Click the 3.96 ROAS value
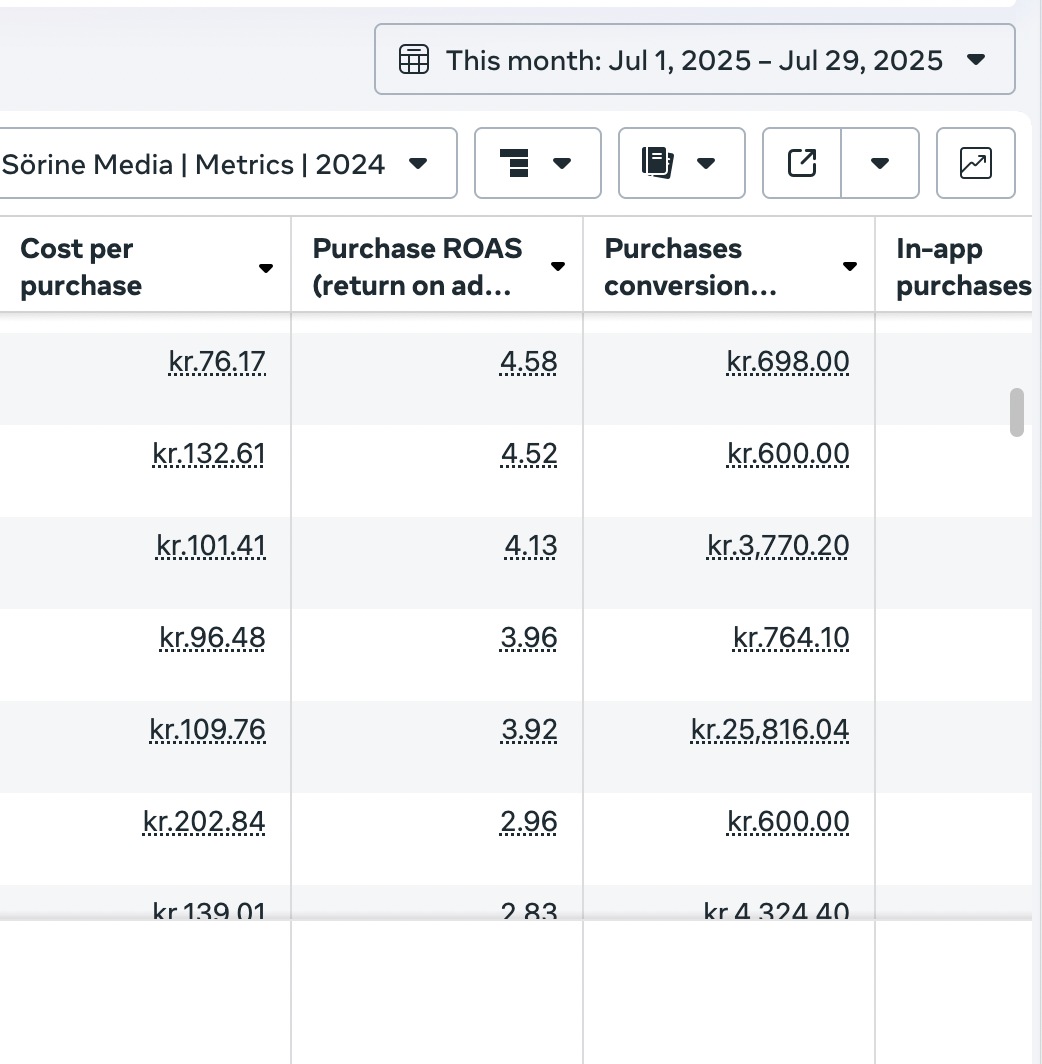 pos(528,638)
